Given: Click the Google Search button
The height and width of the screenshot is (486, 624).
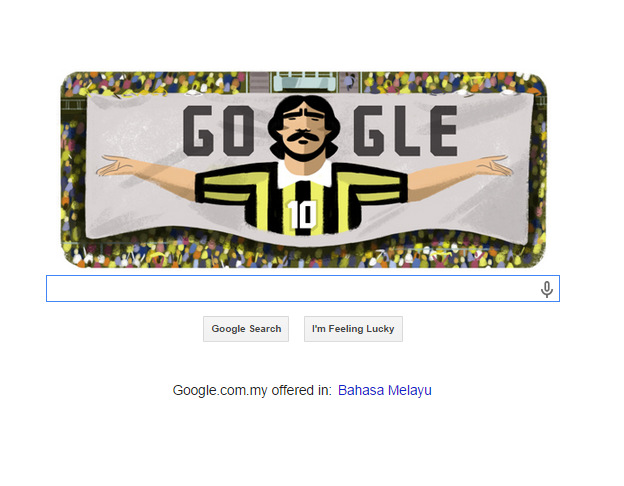Looking at the screenshot, I should (x=246, y=329).
